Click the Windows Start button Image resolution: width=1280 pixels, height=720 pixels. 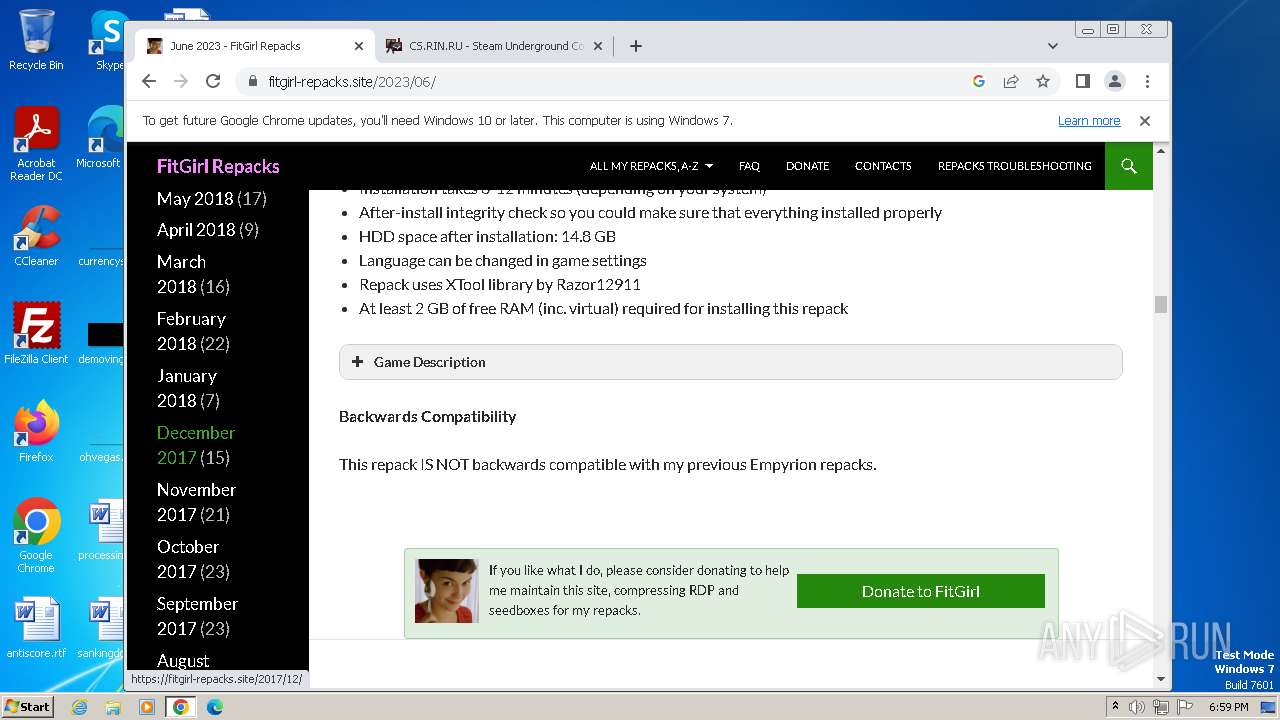point(27,706)
